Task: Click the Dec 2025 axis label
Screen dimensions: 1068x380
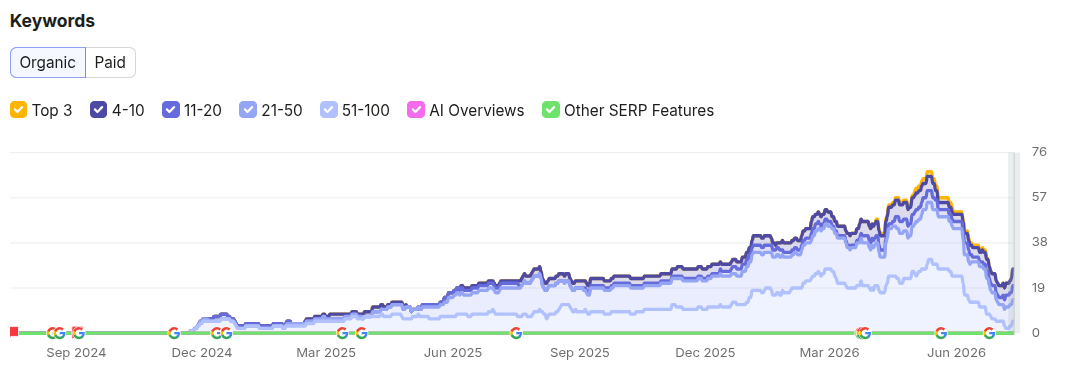Action: pyautogui.click(x=706, y=353)
